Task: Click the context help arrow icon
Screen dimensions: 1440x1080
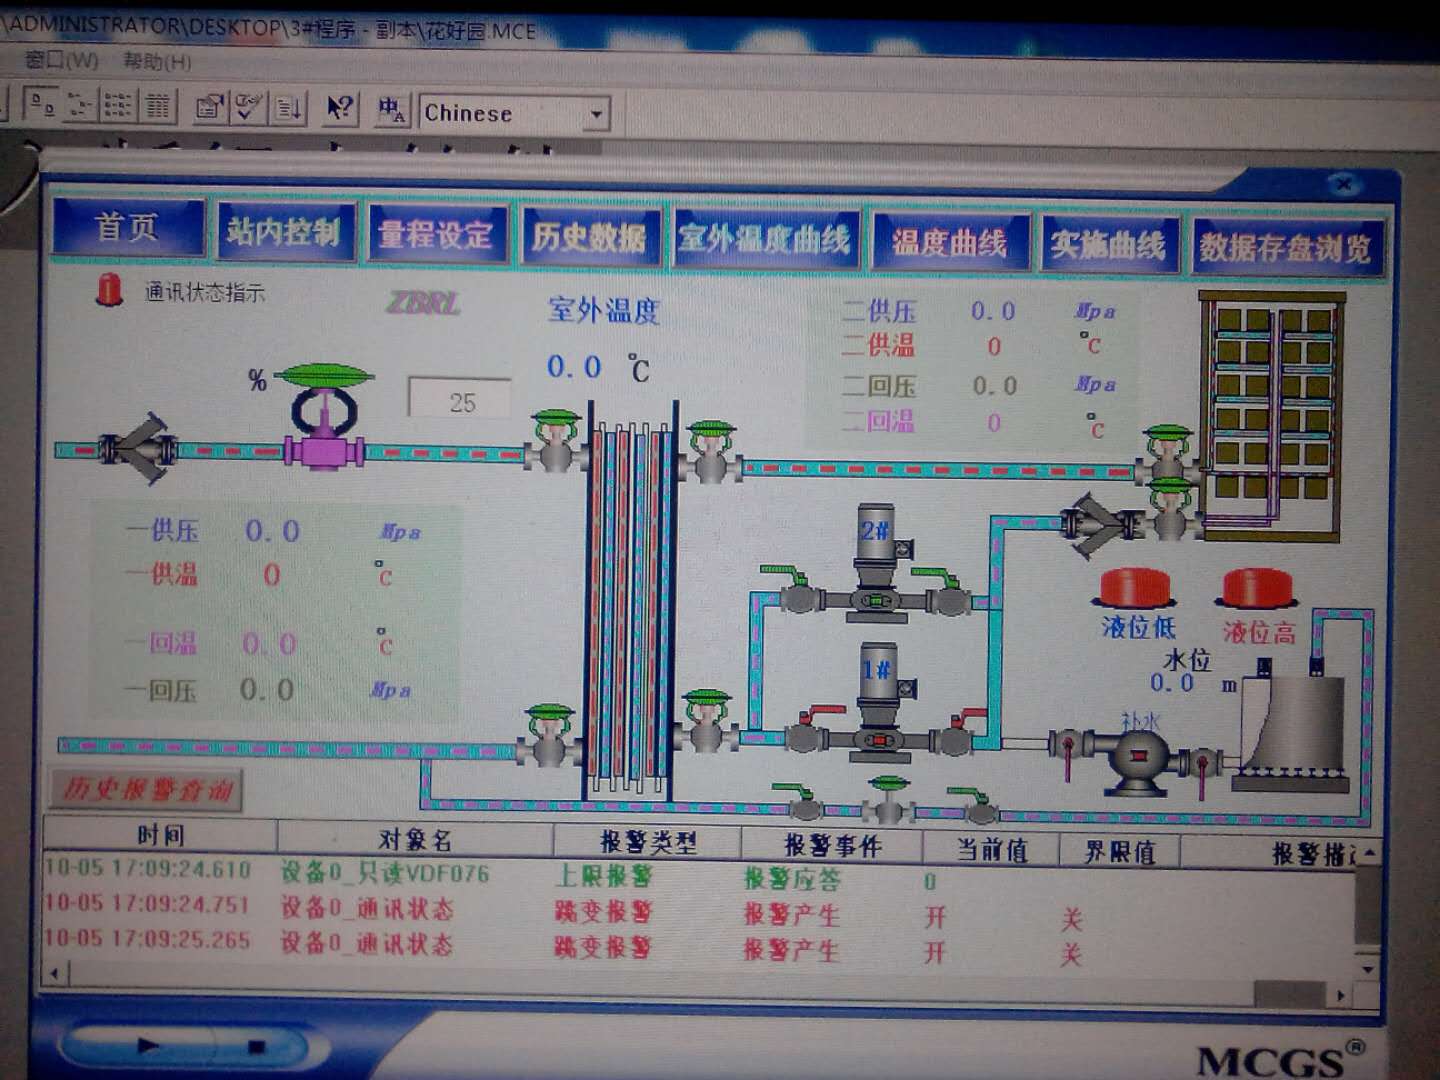Action: click(340, 108)
